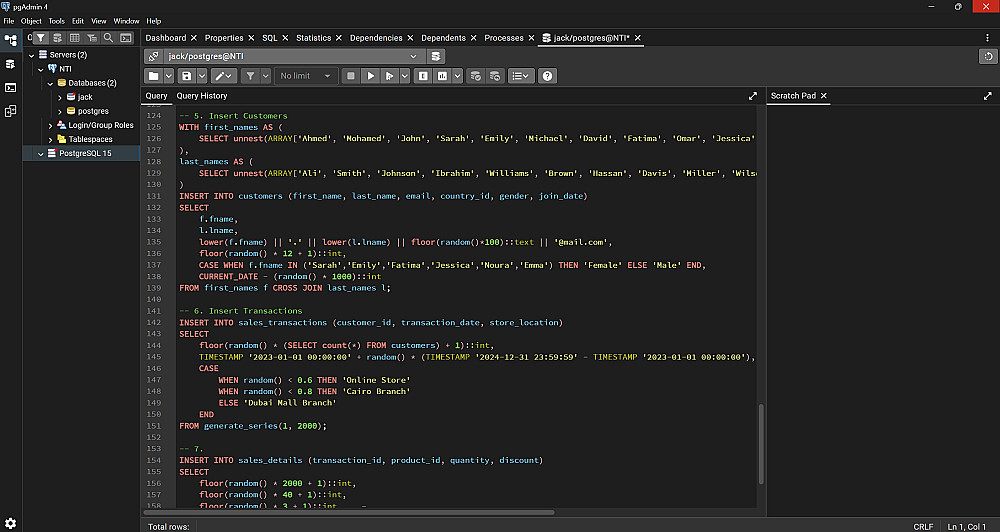Select the Tablespaces tree item
The width and height of the screenshot is (1000, 532).
pos(90,139)
